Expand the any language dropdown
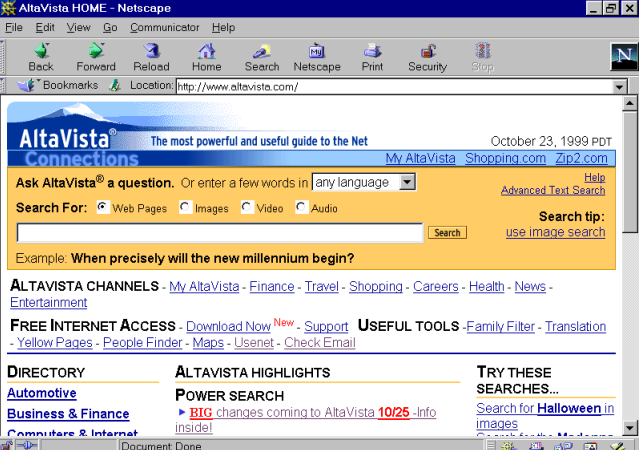The image size is (640, 450). point(407,182)
